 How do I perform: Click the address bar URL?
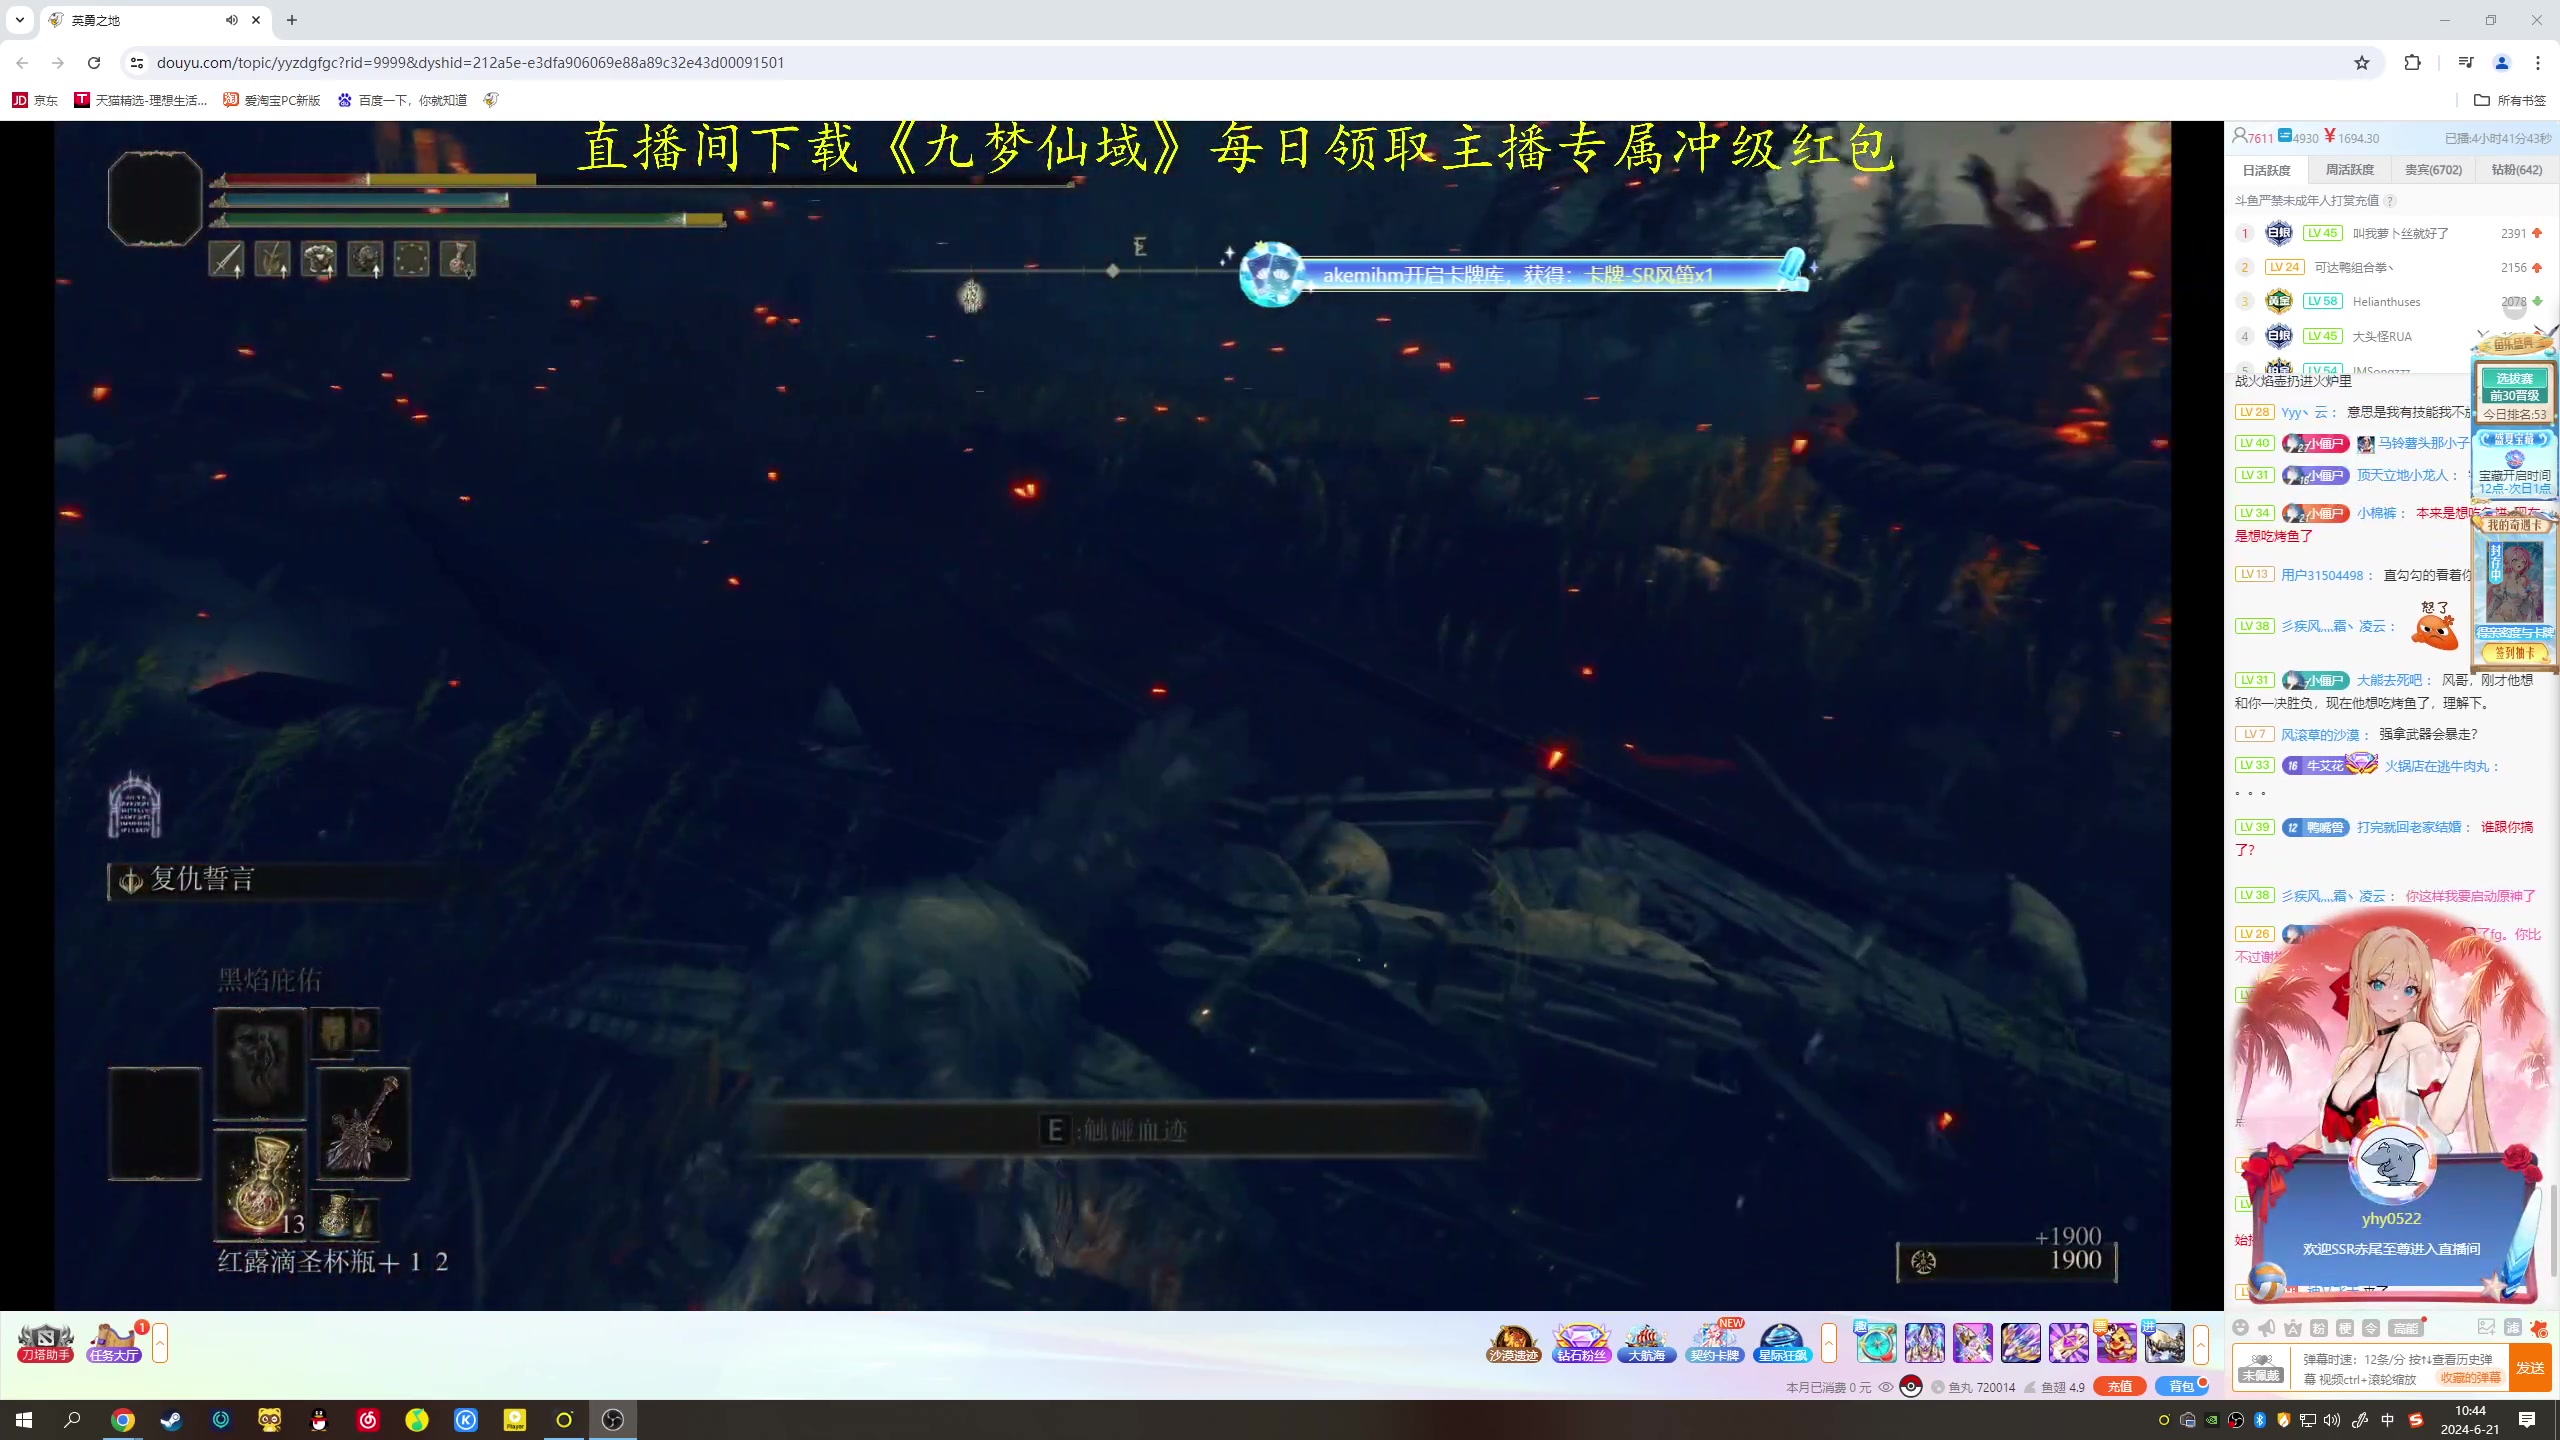pos(470,63)
